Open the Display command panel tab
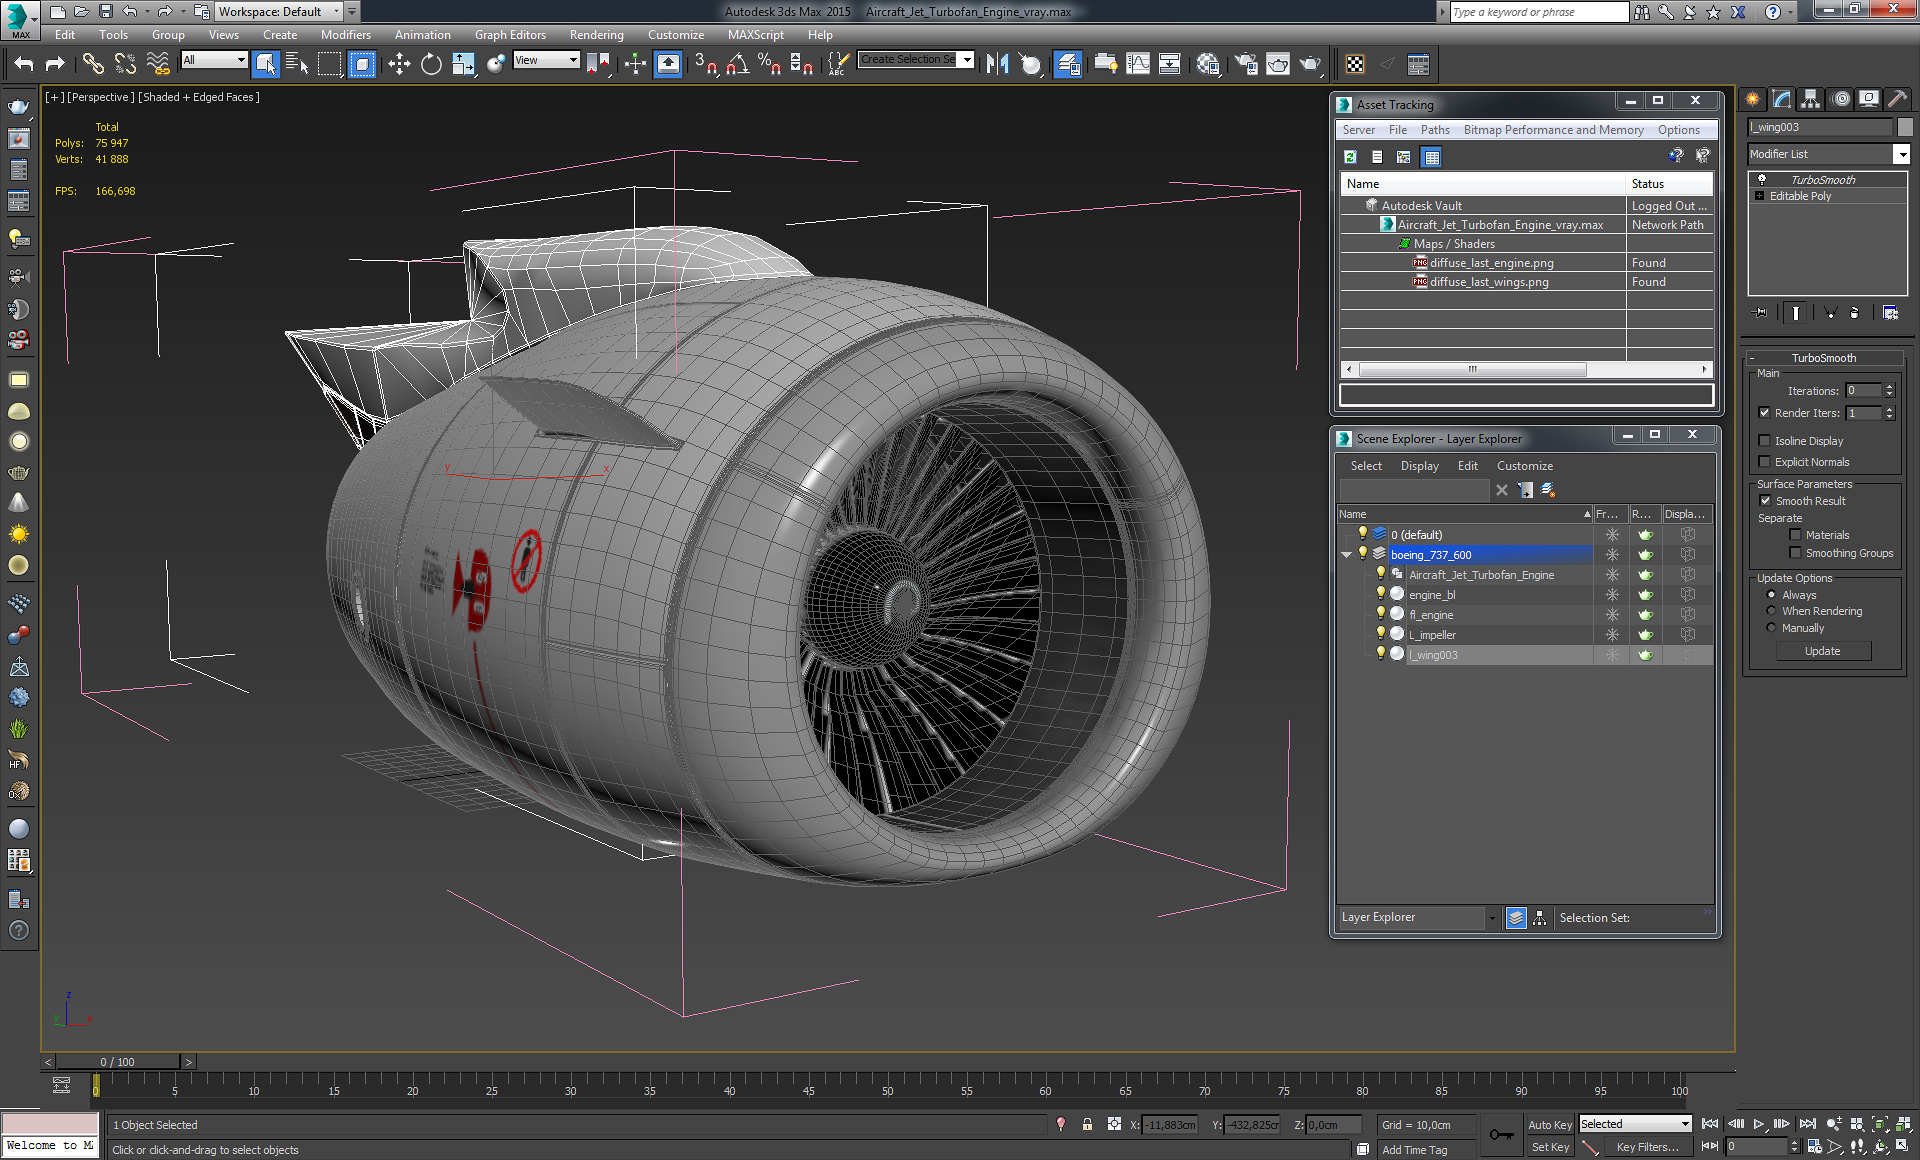 tap(1868, 99)
